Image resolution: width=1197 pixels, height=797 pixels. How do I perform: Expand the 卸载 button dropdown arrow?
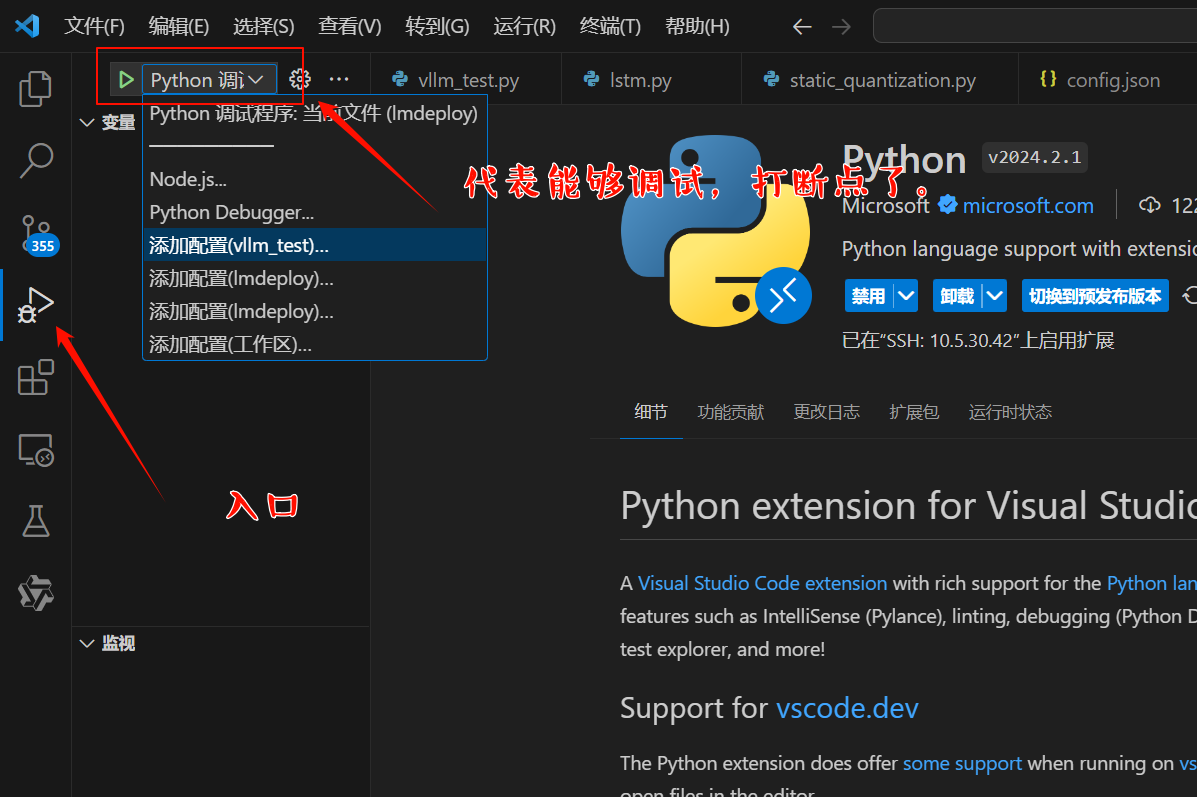pyautogui.click(x=994, y=295)
